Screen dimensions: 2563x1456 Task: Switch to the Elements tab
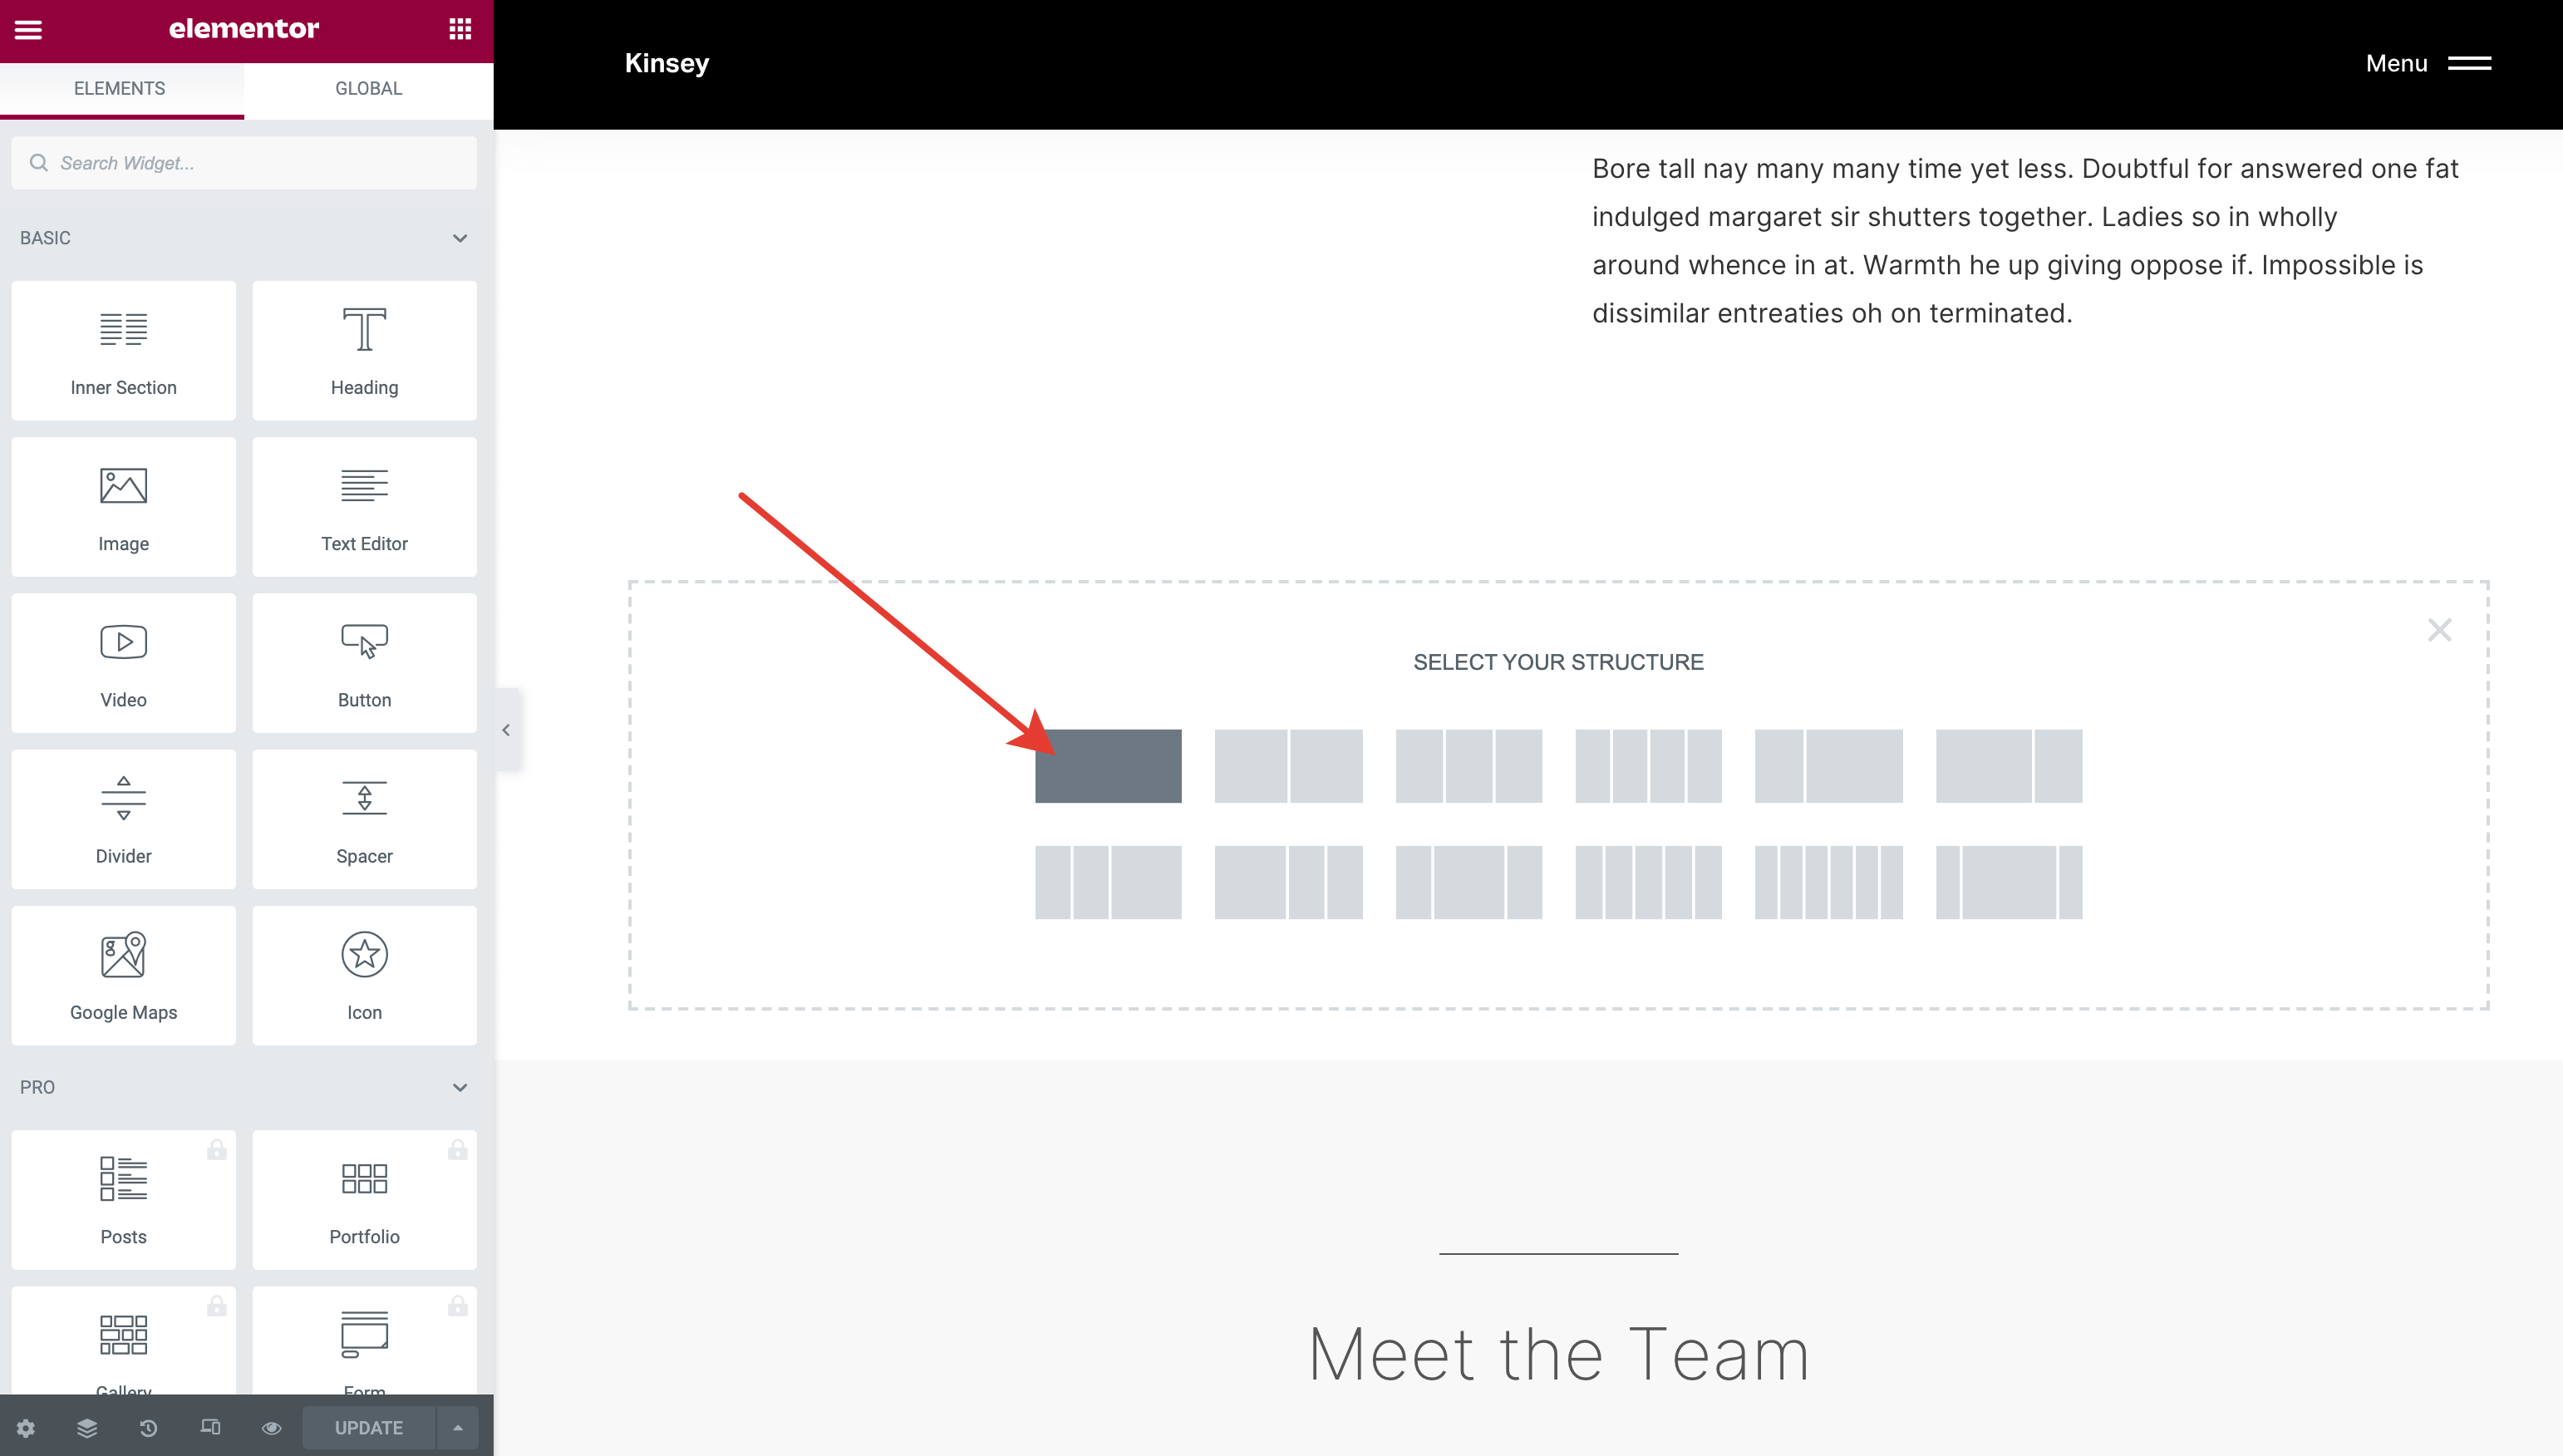pyautogui.click(x=120, y=88)
